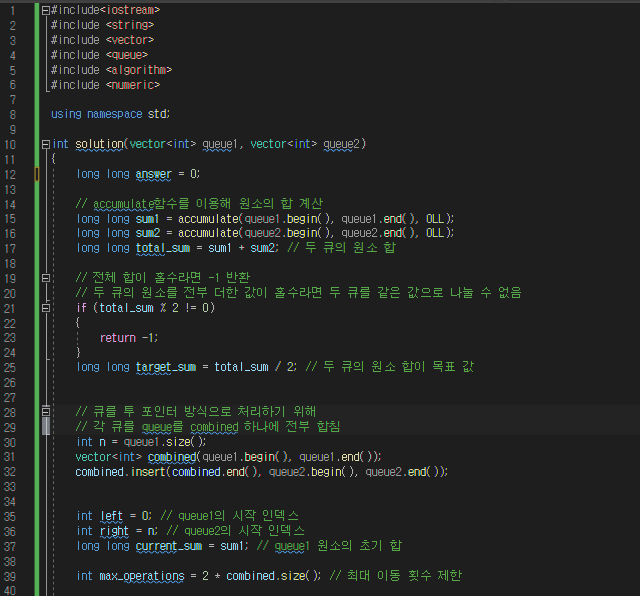The height and width of the screenshot is (596, 640).
Task: Click the 'sum2' declaration on line 16
Action: (148, 233)
